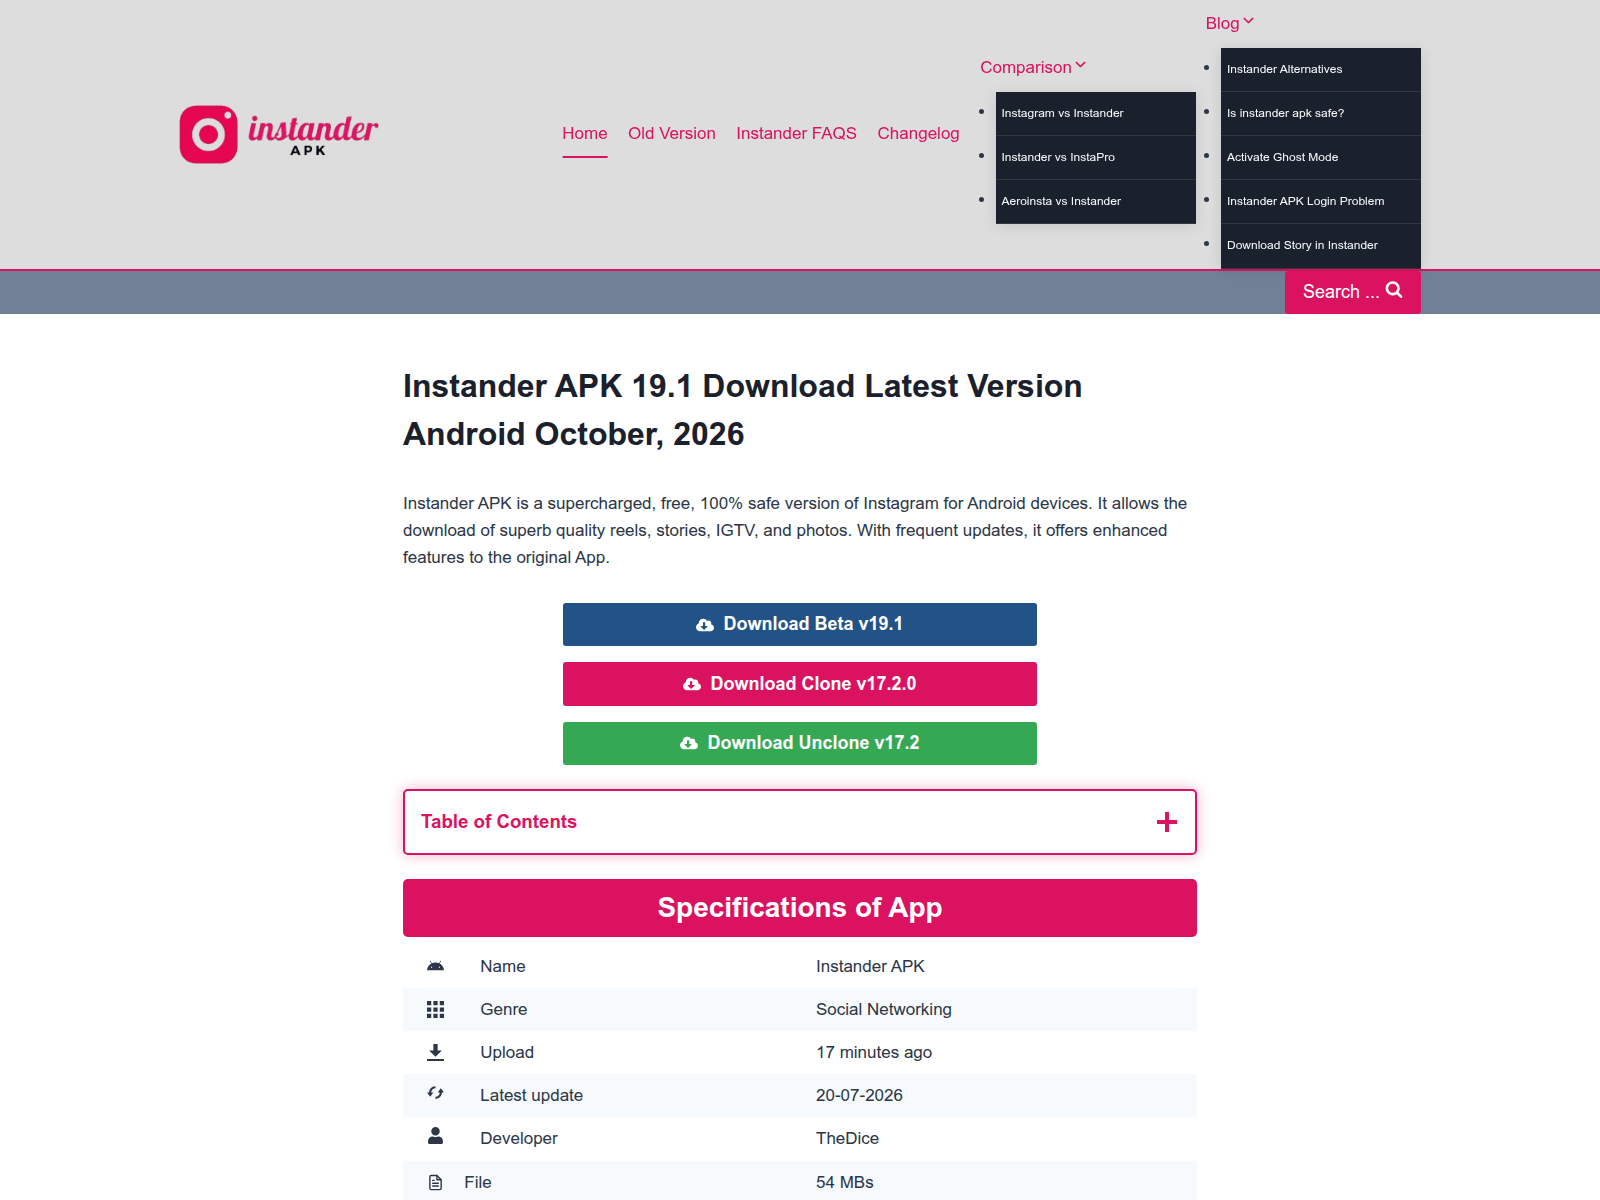
Task: Click the File label in specifications
Action: tap(478, 1182)
